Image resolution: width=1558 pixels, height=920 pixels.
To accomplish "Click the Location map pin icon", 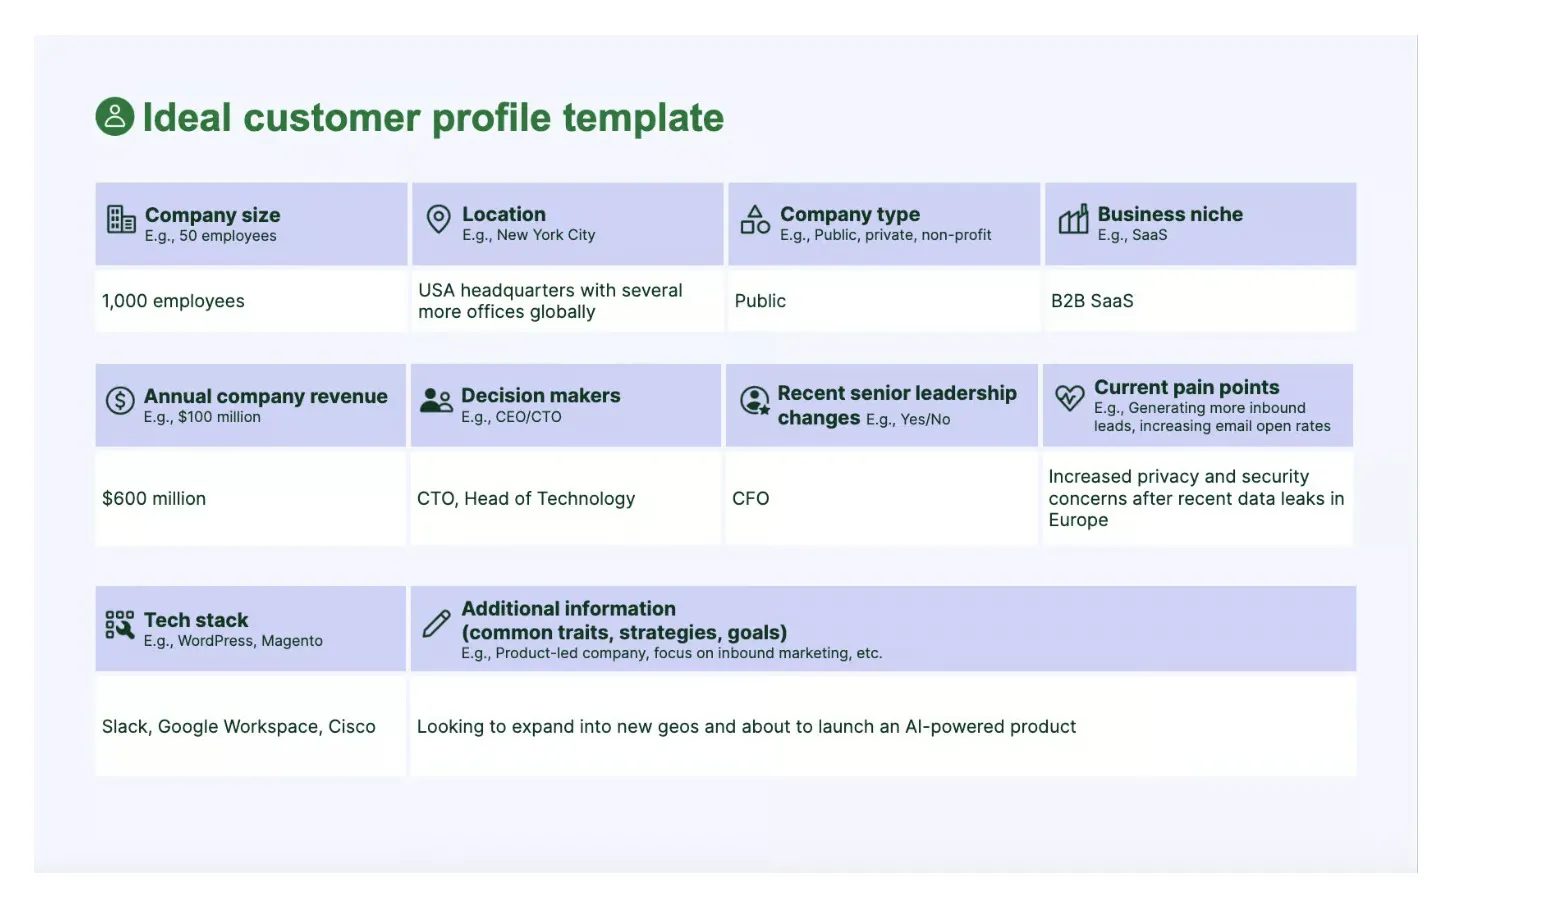I will click(x=438, y=219).
